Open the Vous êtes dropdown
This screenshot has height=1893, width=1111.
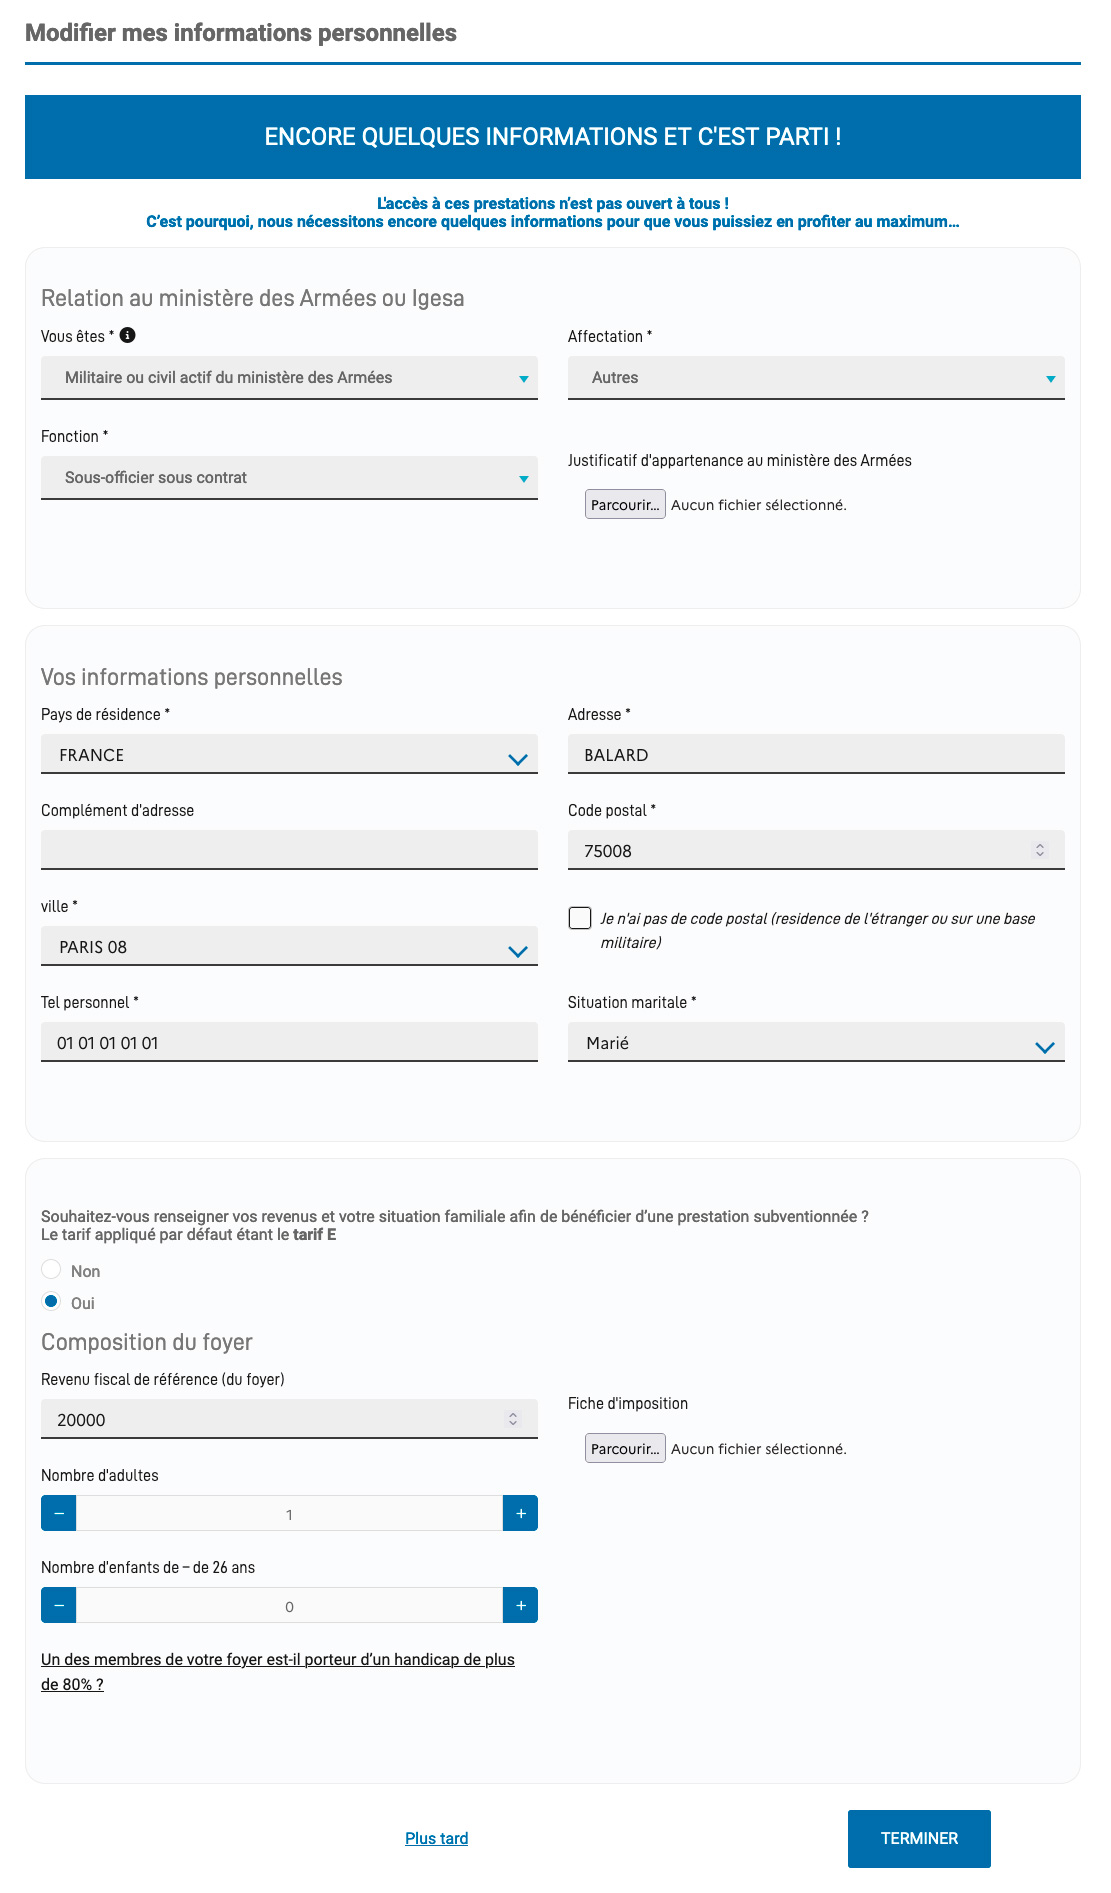click(x=289, y=378)
